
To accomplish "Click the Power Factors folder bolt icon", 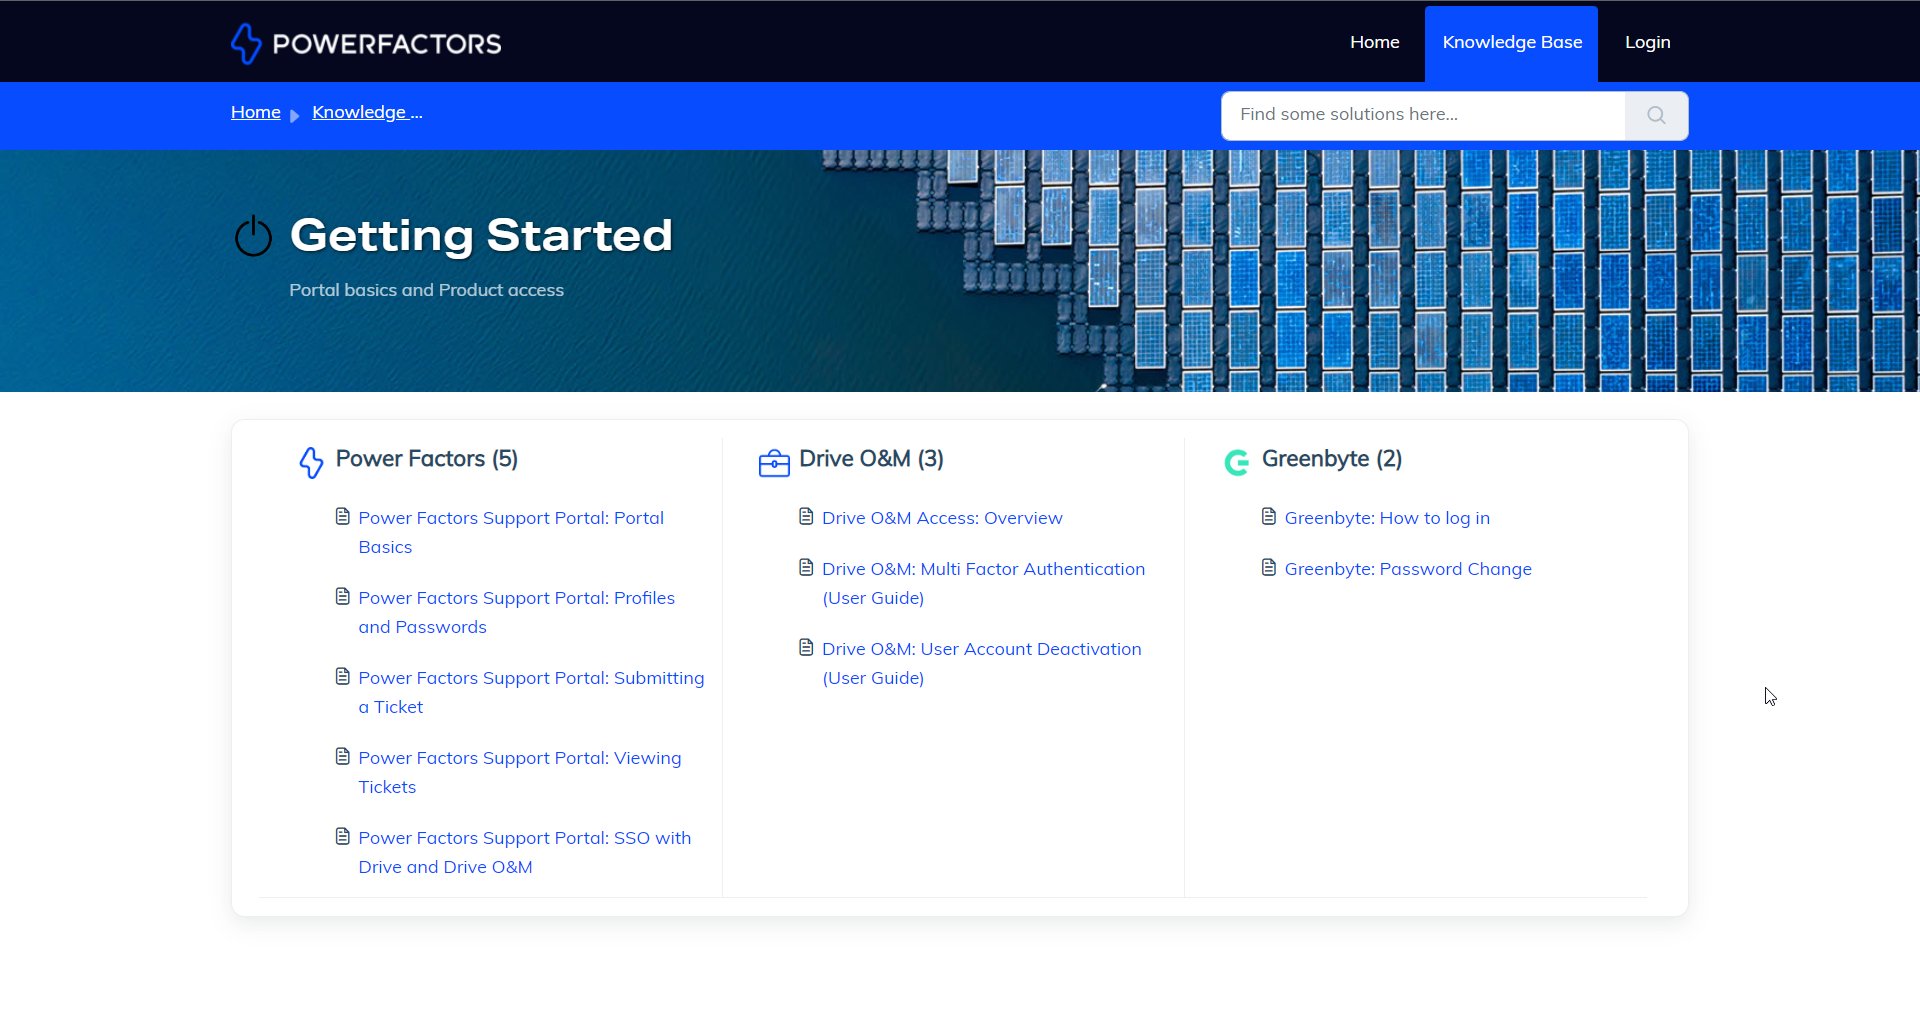I will pos(311,462).
